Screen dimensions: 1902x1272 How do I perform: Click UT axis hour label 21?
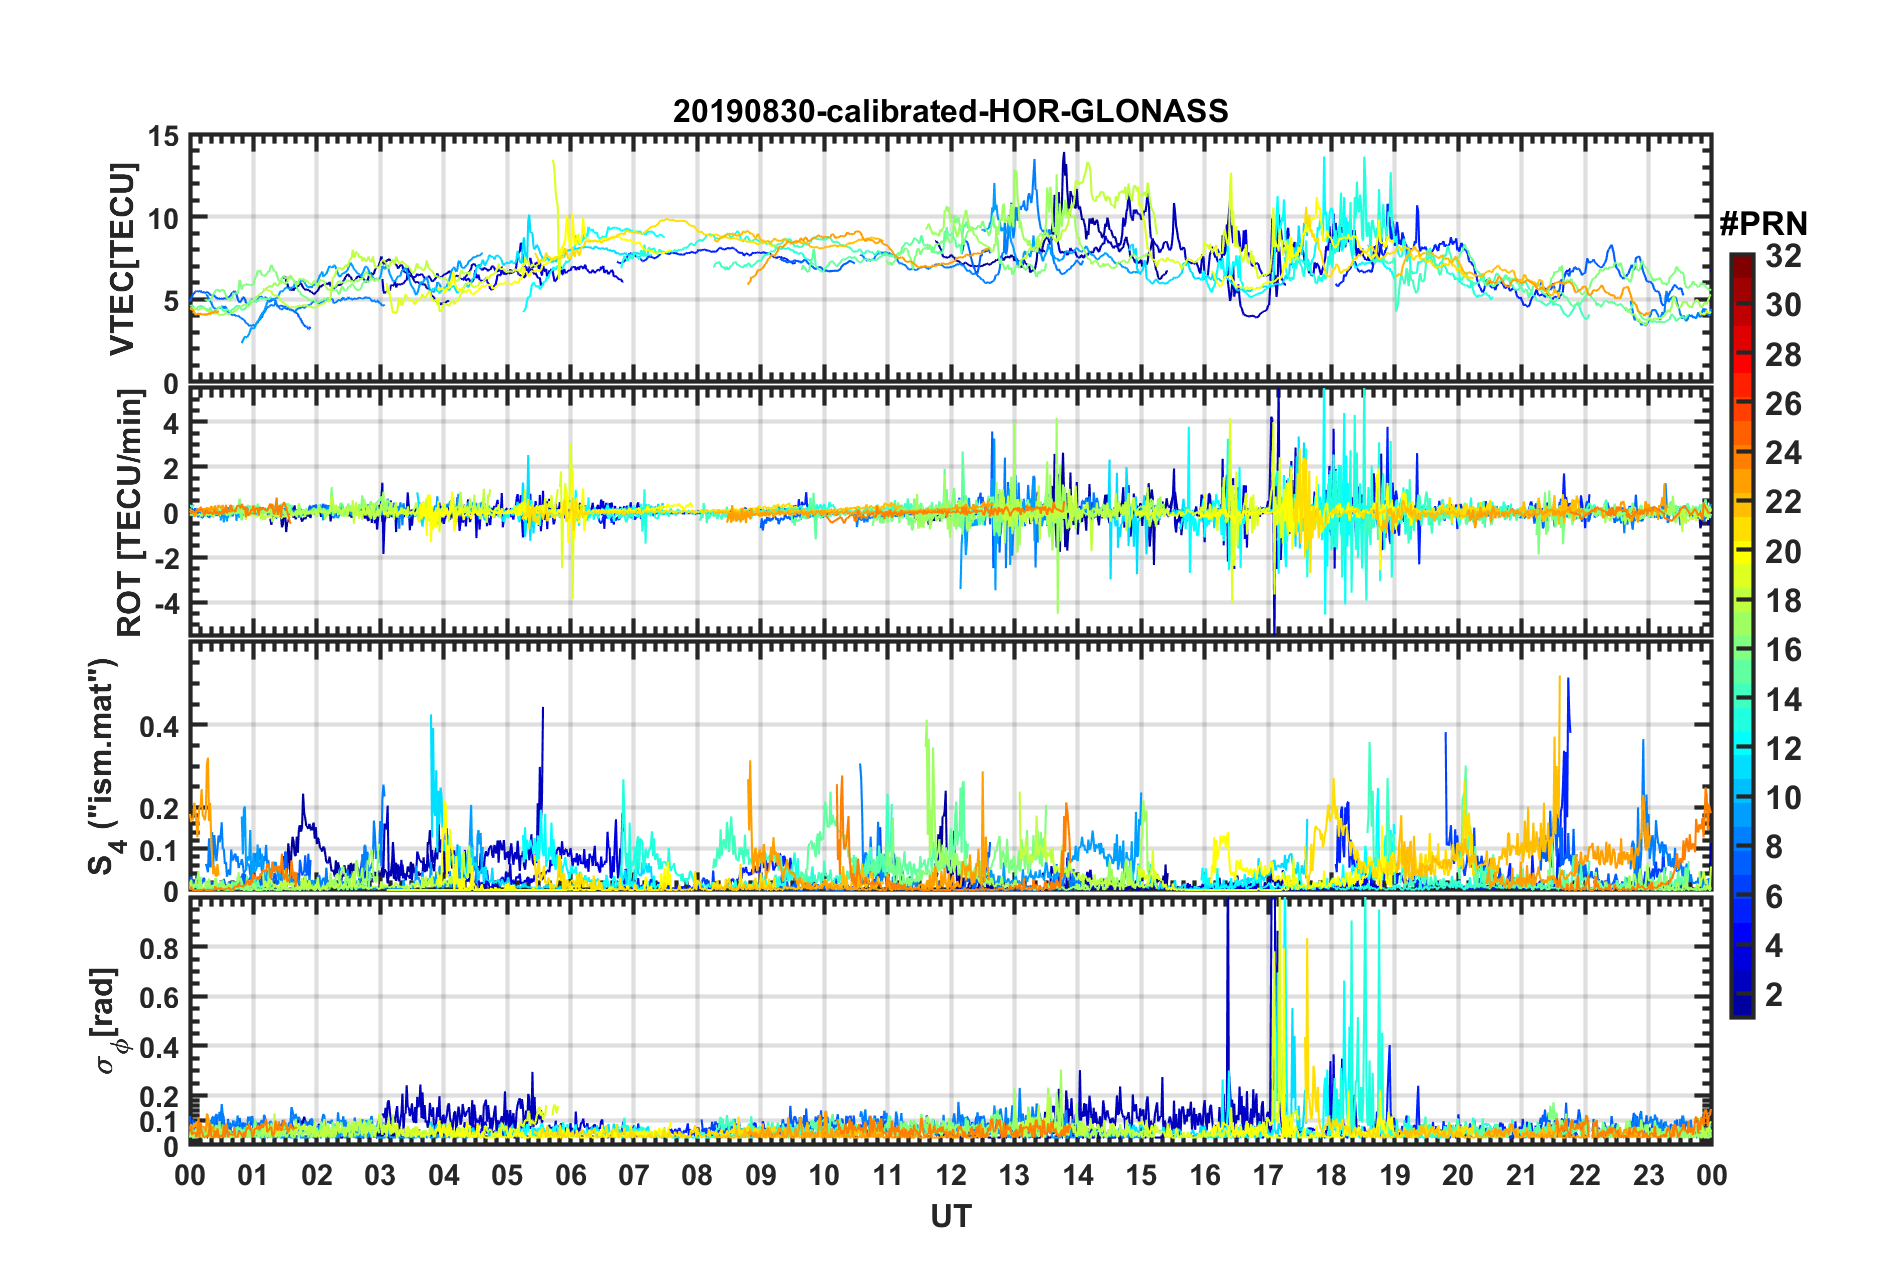[x=1521, y=1175]
